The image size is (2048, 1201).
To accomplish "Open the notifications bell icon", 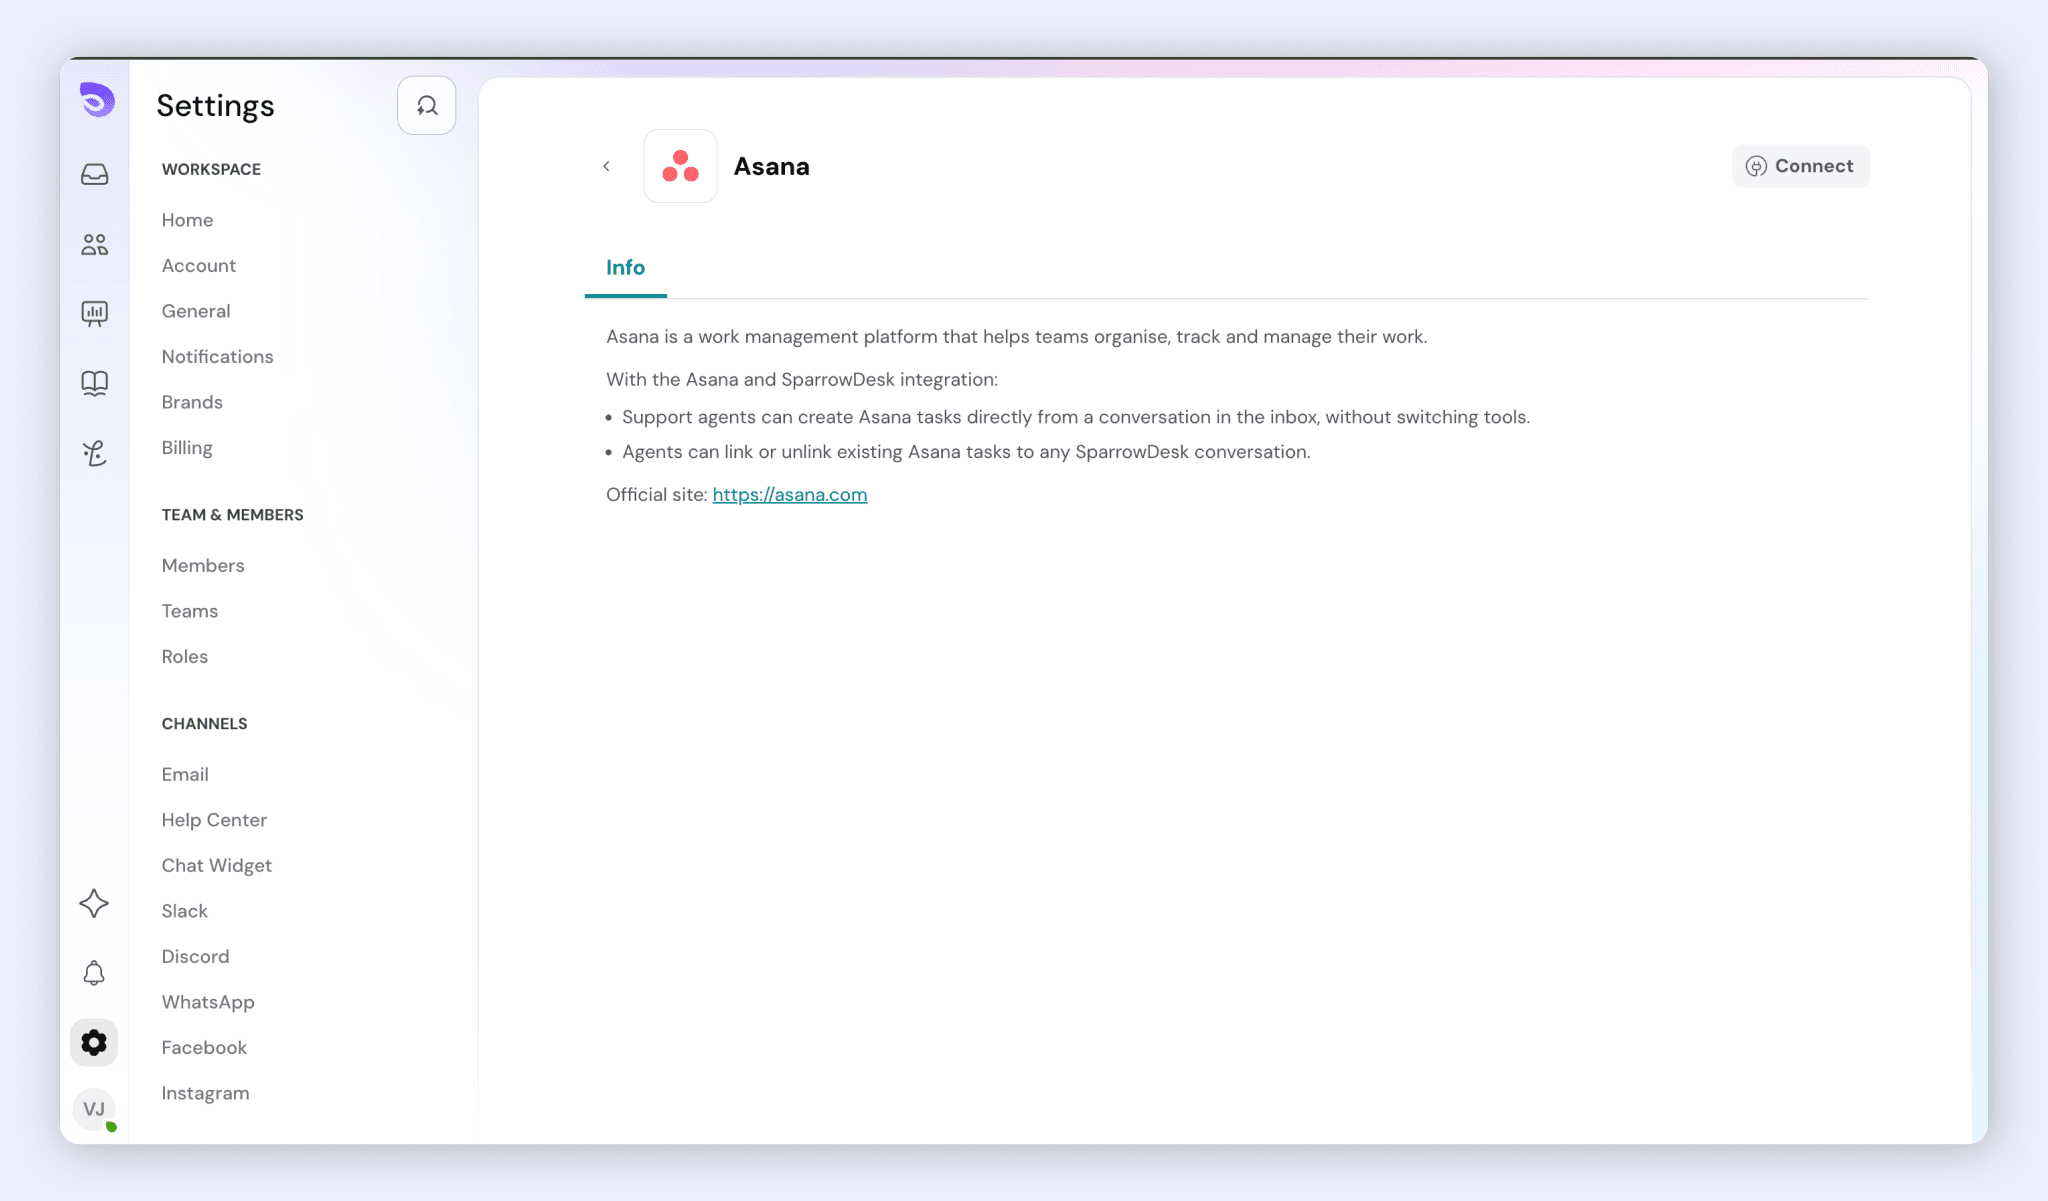I will (x=94, y=973).
